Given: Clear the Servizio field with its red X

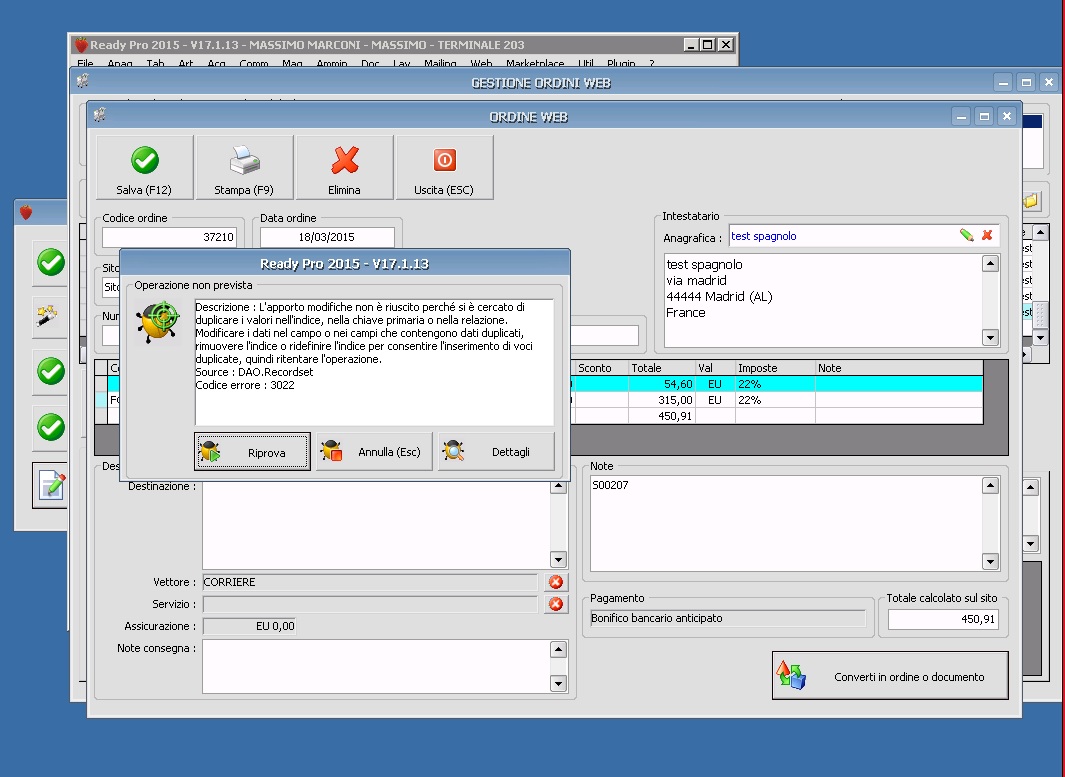Looking at the screenshot, I should 556,604.
